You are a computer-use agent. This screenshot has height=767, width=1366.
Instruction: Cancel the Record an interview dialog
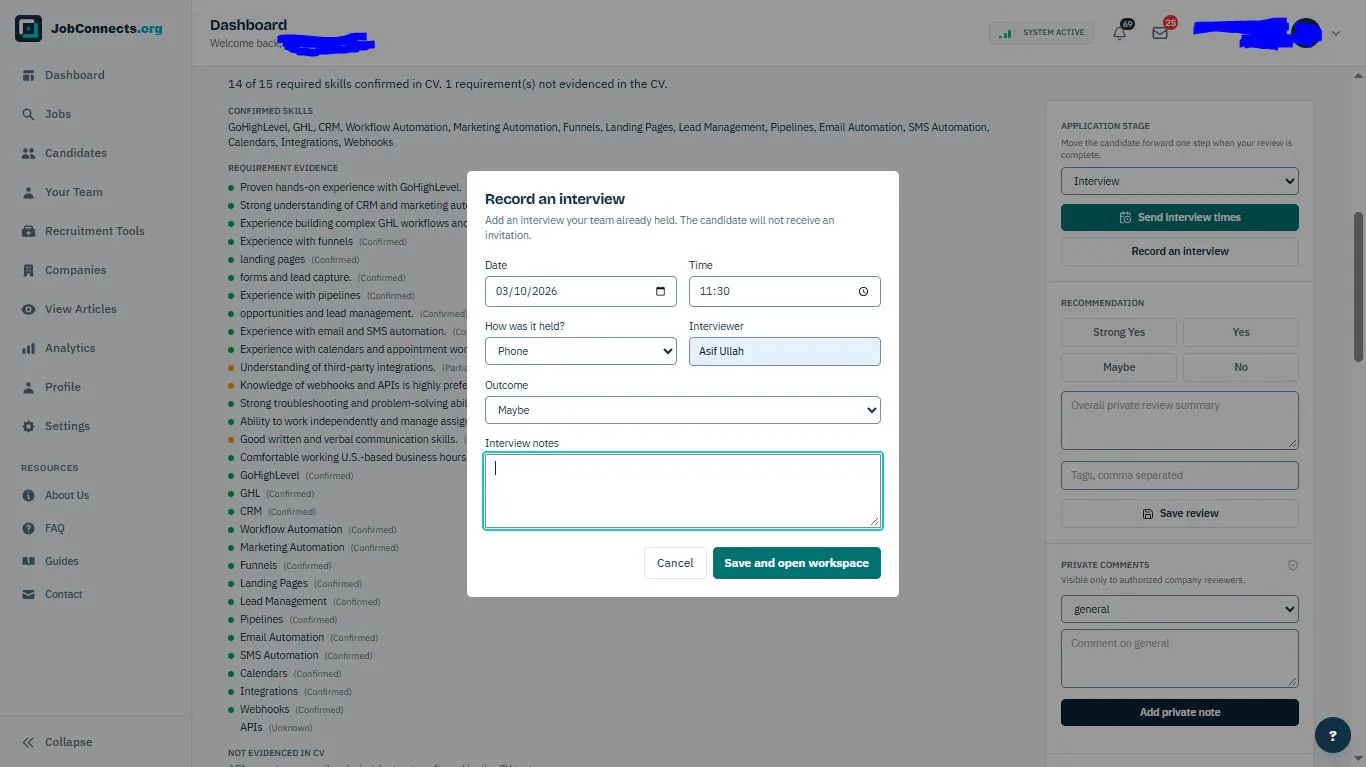[675, 563]
